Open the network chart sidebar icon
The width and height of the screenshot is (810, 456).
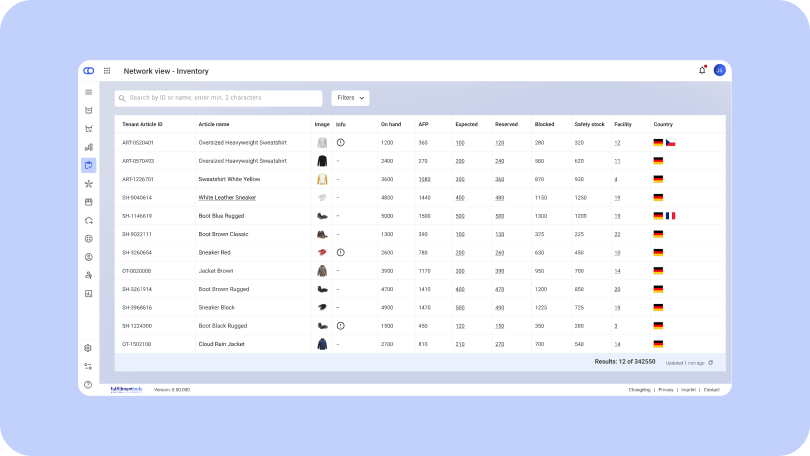pyautogui.click(x=88, y=147)
